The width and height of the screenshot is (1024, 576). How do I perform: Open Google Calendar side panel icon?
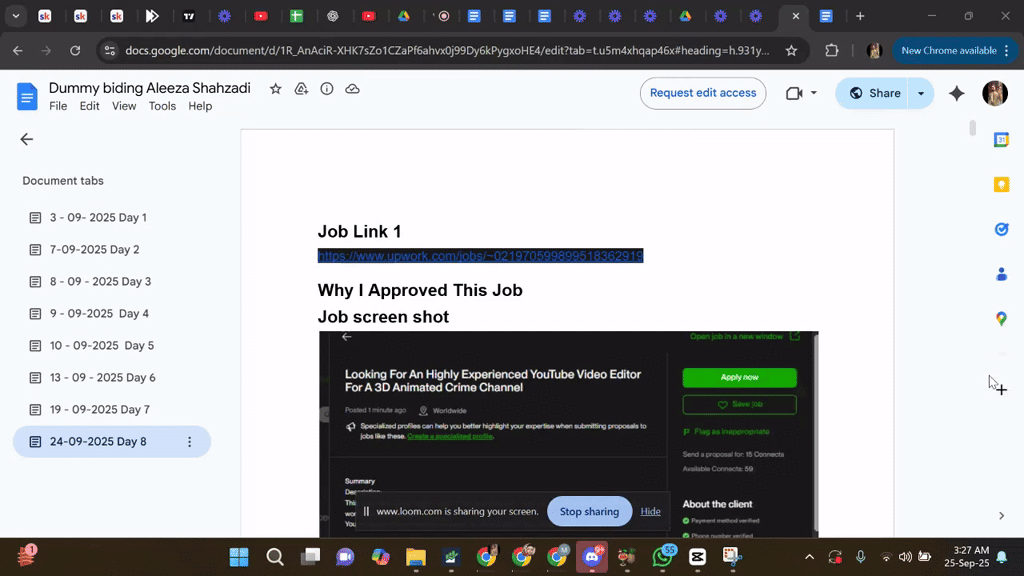[1001, 140]
